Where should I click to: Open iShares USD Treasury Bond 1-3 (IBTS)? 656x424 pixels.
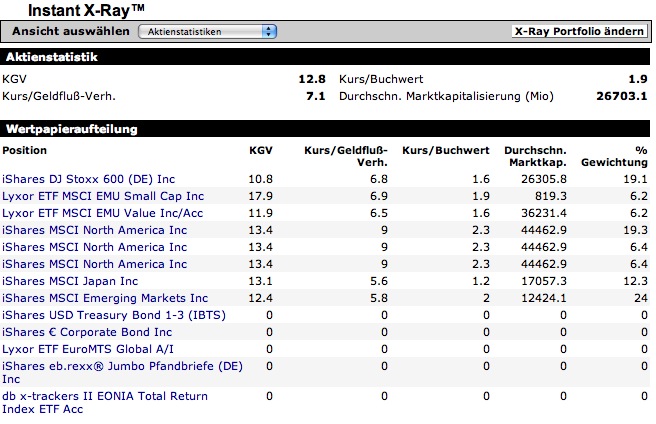coord(114,315)
